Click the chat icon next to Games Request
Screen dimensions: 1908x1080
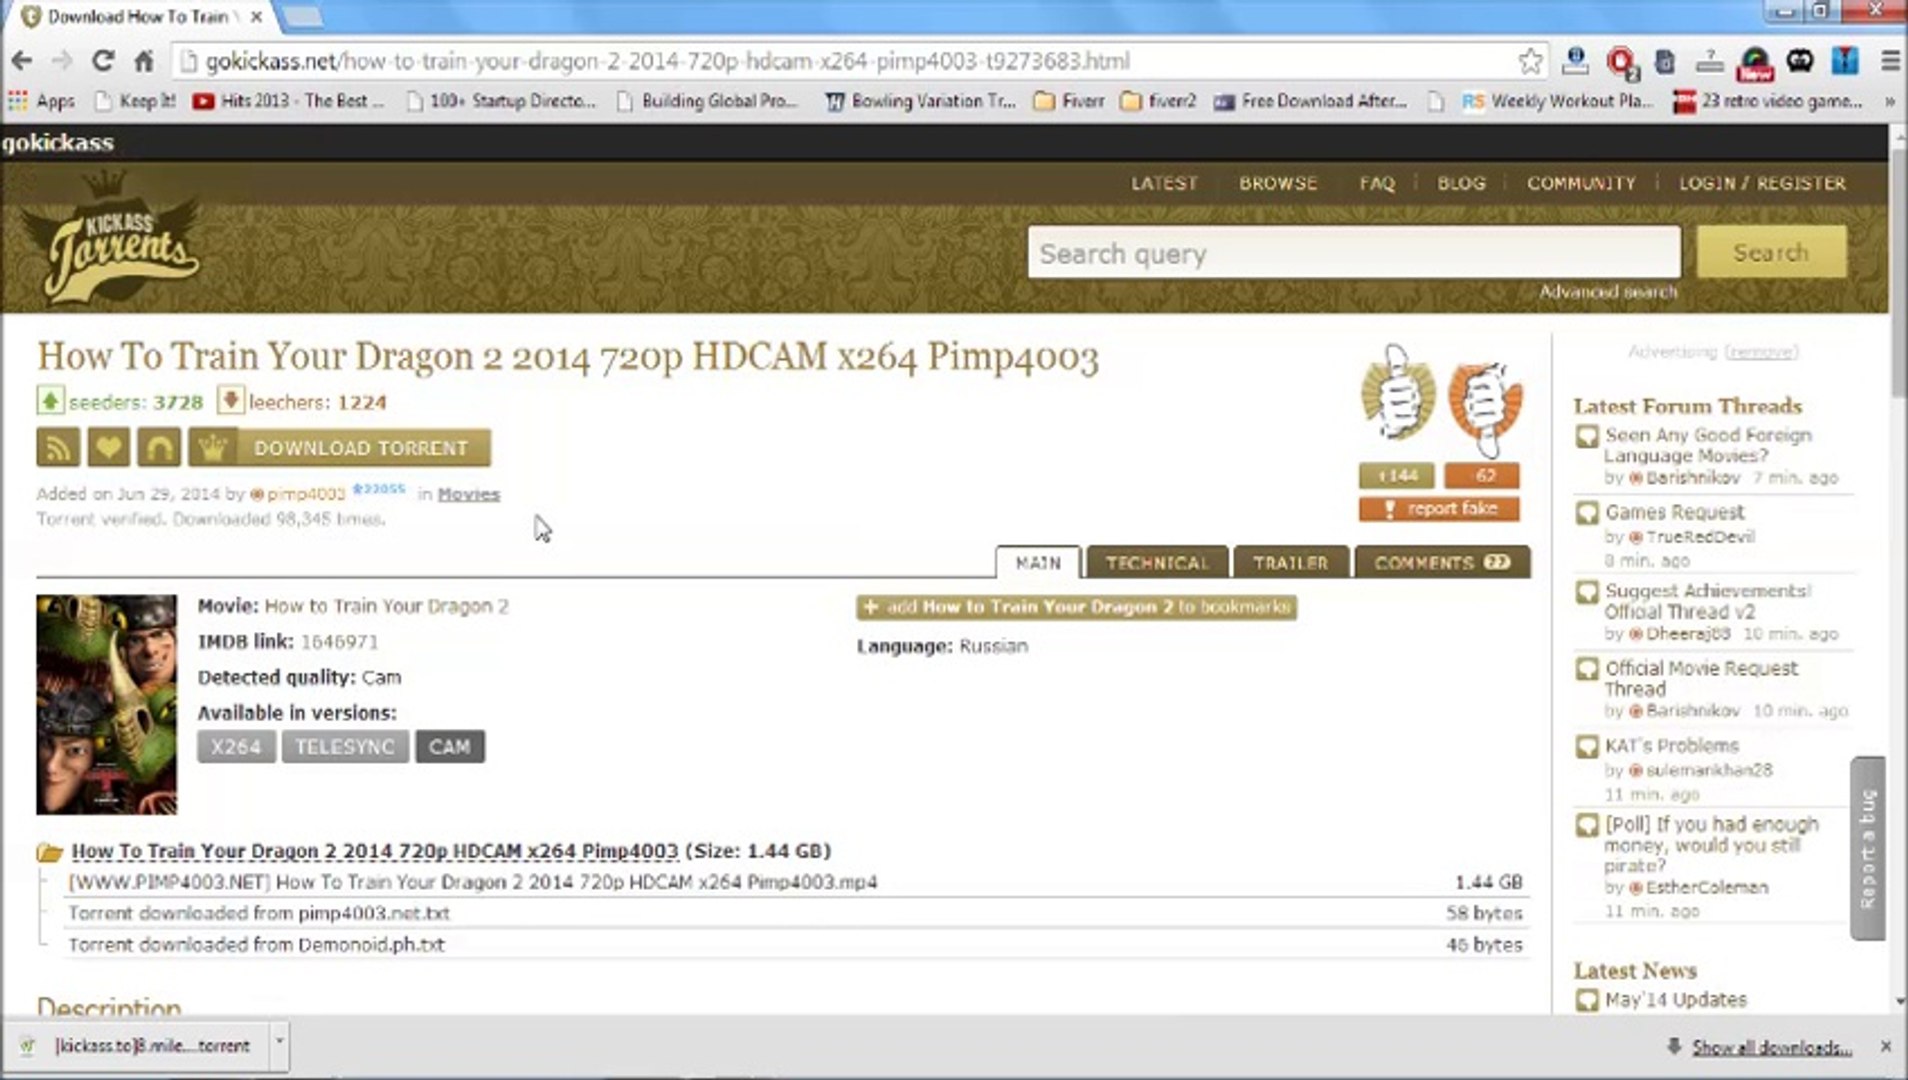coord(1587,513)
